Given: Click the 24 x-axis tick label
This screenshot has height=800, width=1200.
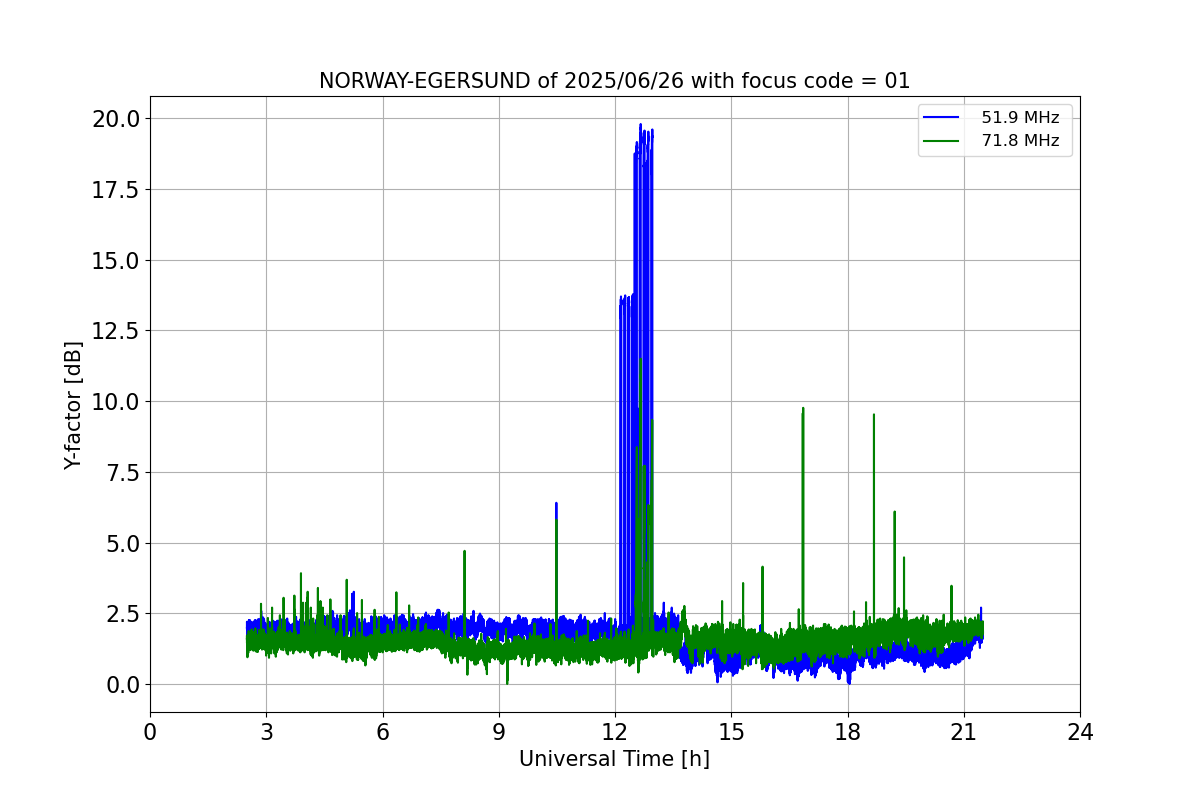Looking at the screenshot, I should (1080, 732).
